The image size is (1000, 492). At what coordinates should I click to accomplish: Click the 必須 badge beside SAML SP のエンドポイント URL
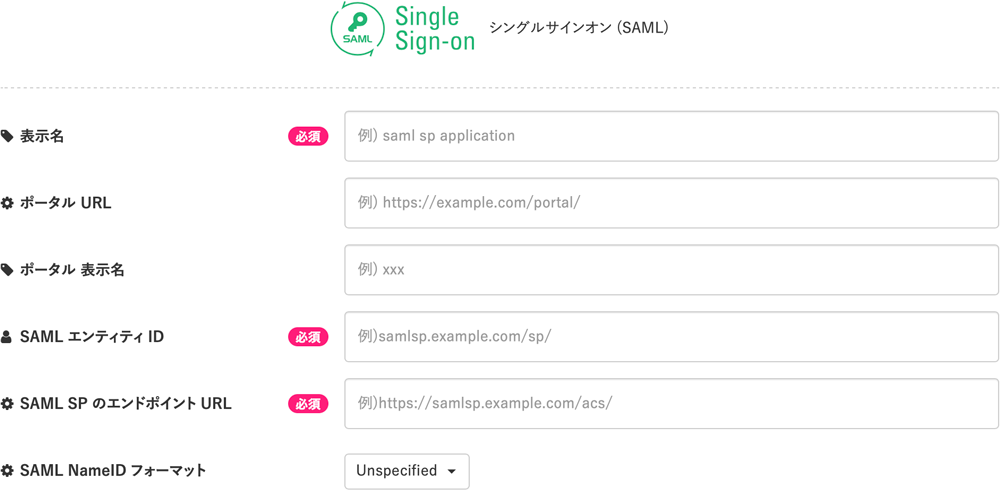tap(308, 404)
